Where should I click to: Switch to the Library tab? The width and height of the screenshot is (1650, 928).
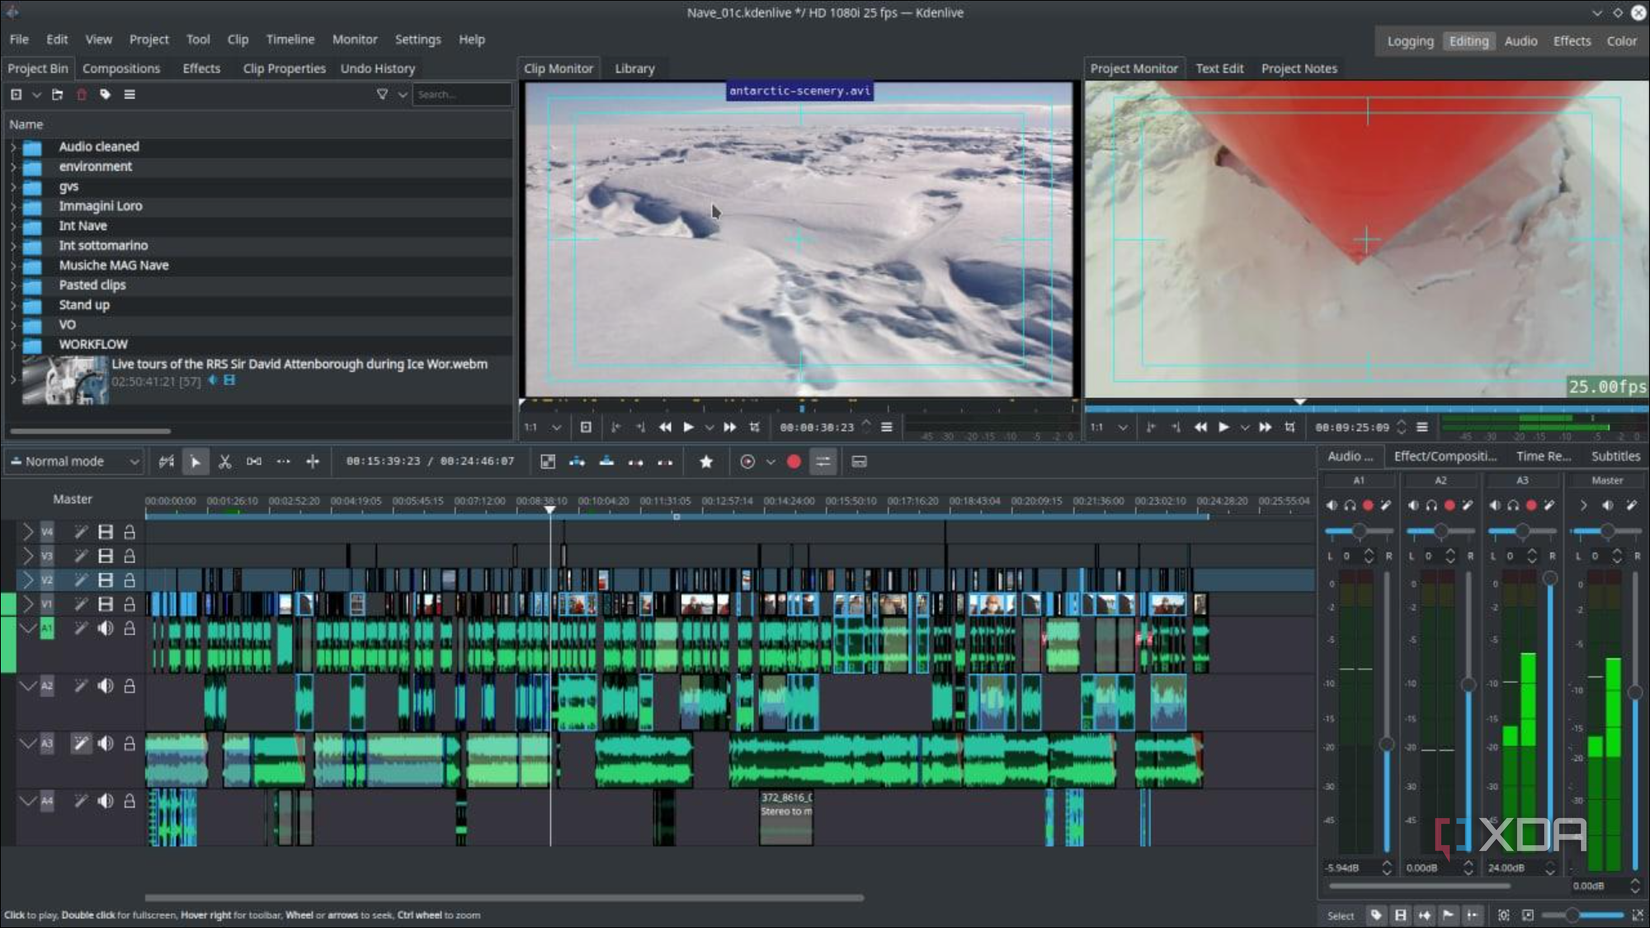(x=634, y=68)
